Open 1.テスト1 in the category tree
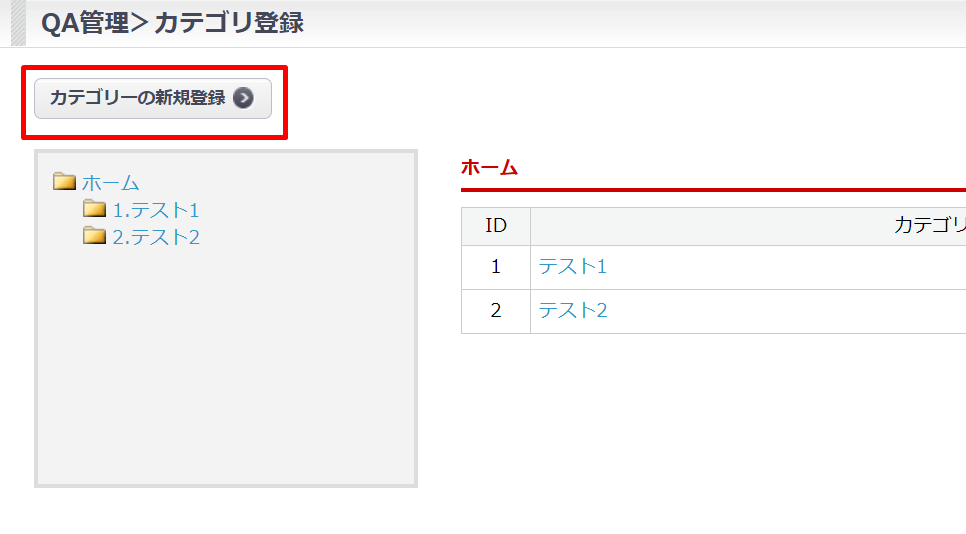This screenshot has height=534, width=966. 156,210
